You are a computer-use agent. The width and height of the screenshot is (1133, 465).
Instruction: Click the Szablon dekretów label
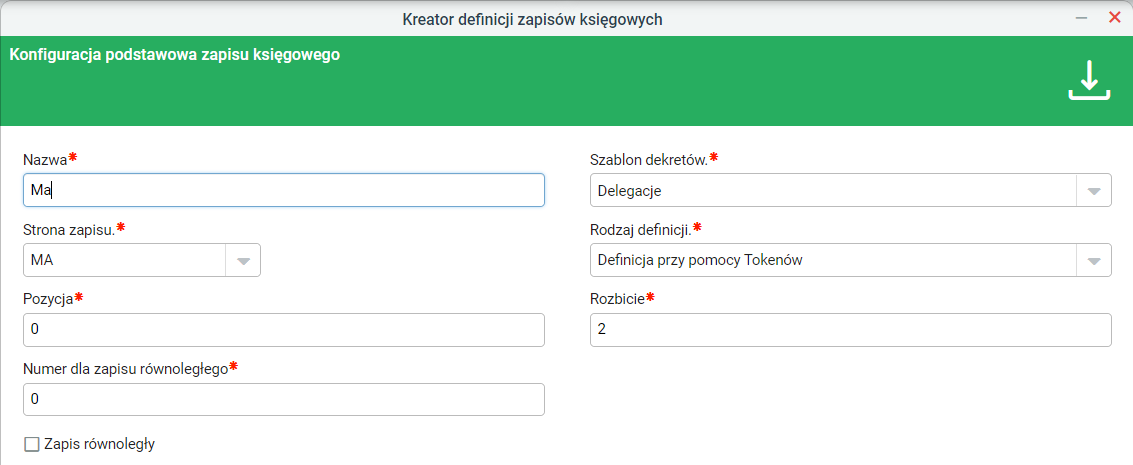pyautogui.click(x=648, y=160)
